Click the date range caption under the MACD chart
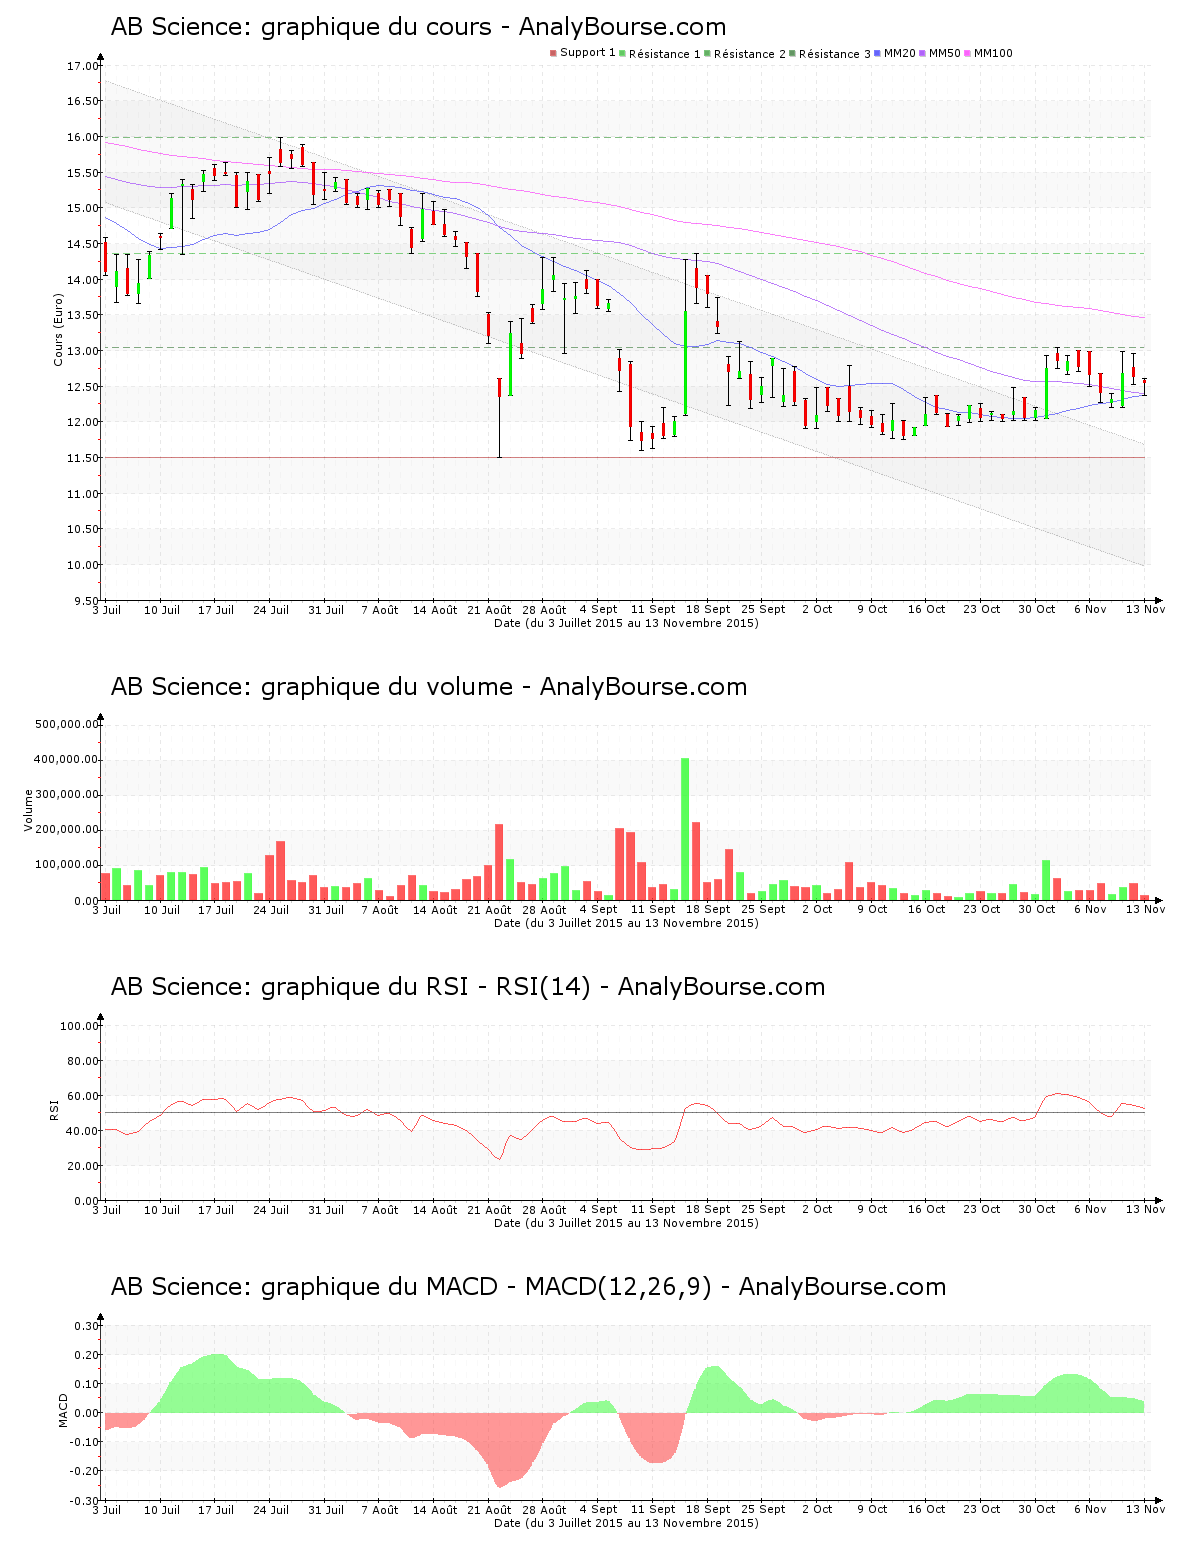The image size is (1200, 1550). pyautogui.click(x=626, y=1523)
